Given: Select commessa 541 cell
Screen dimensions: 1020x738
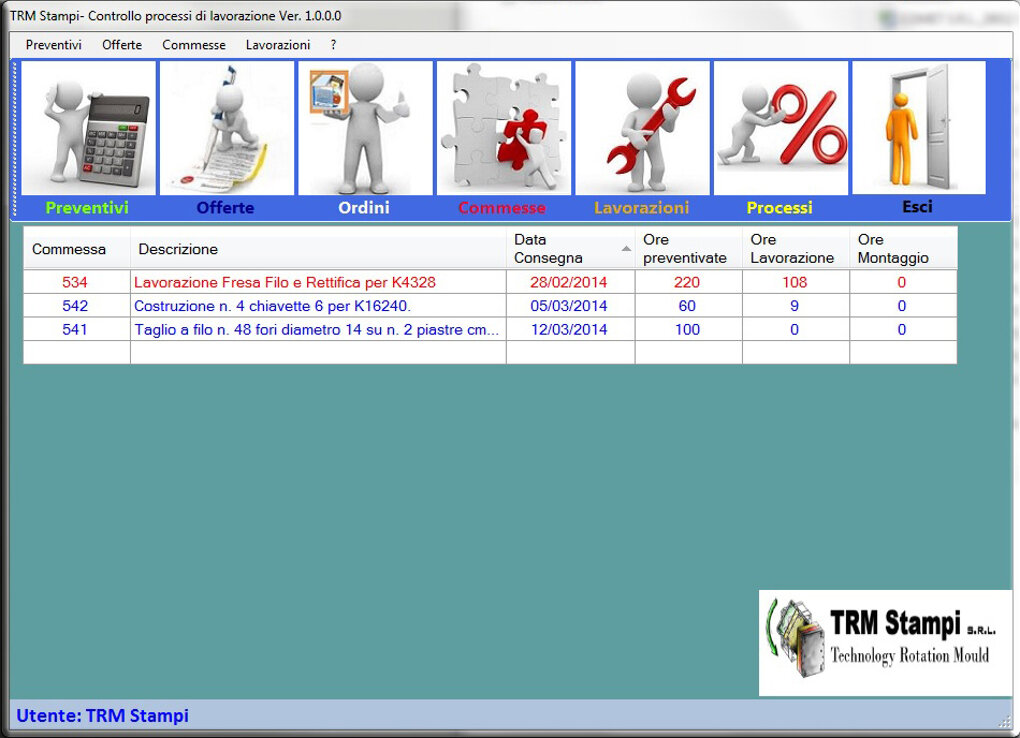Looking at the screenshot, I should (x=77, y=329).
